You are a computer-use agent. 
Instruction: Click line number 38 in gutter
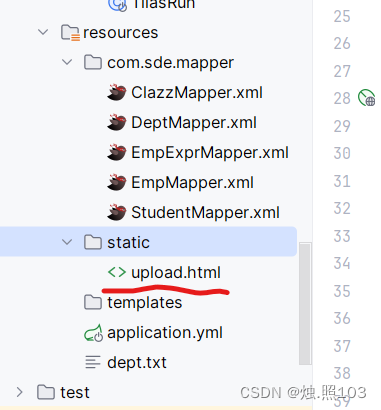tap(342, 373)
